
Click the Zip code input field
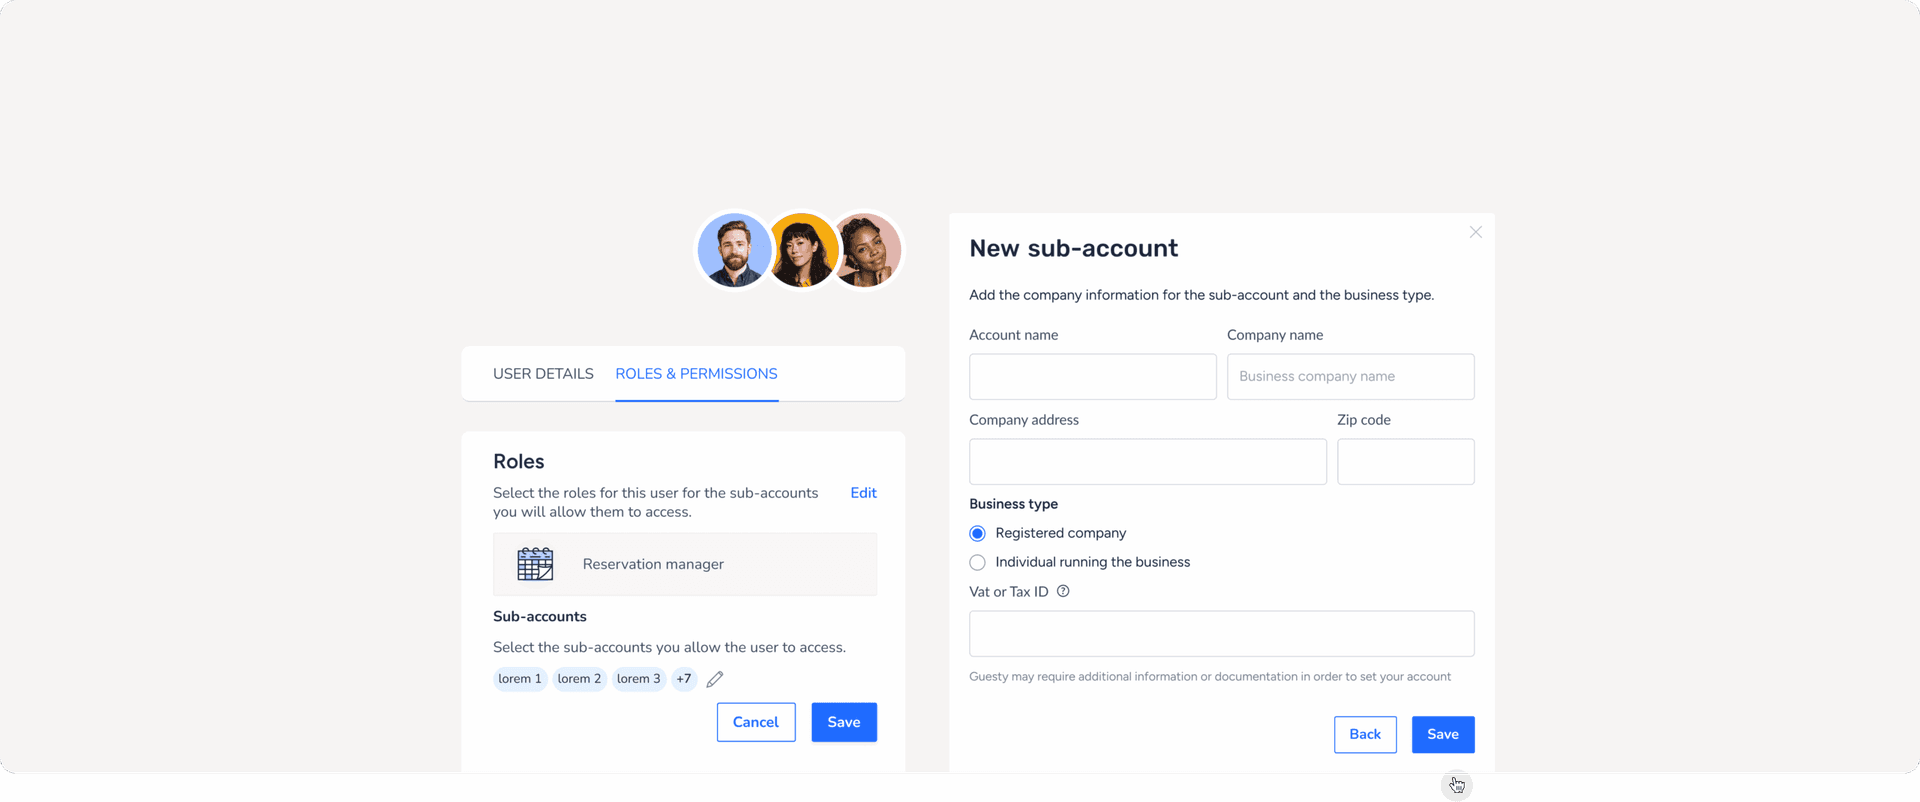[x=1406, y=462]
